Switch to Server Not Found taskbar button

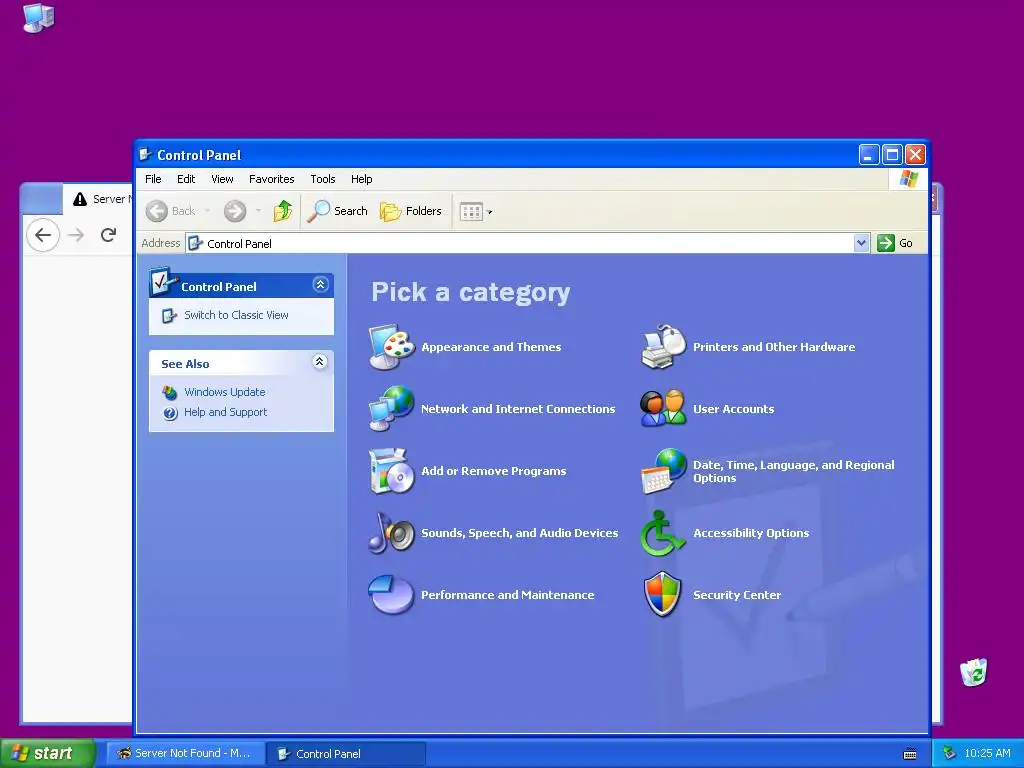tap(185, 754)
